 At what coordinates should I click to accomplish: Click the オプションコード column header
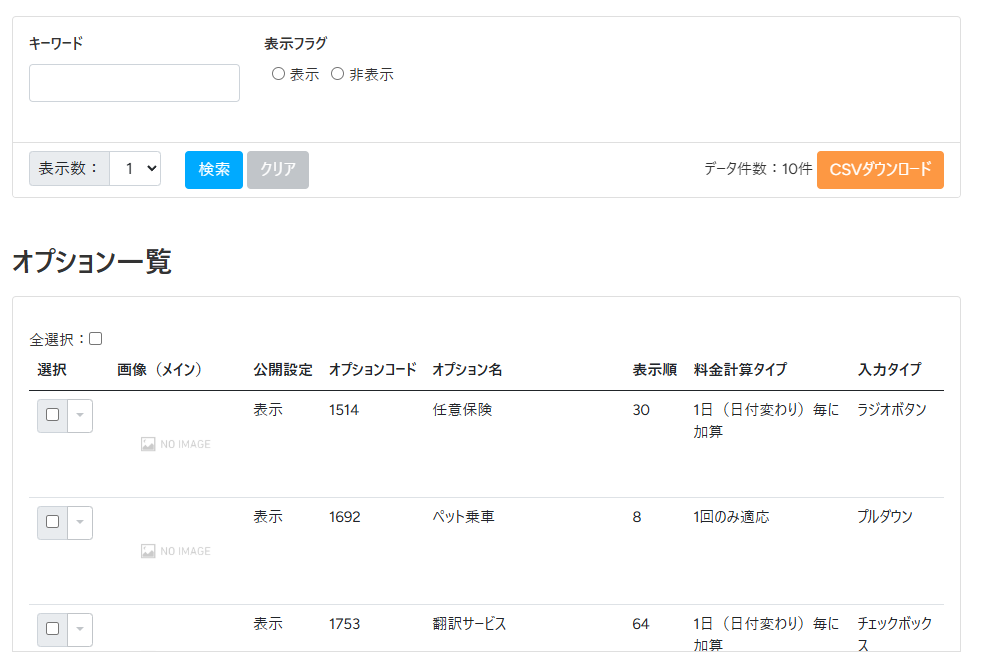pos(372,370)
